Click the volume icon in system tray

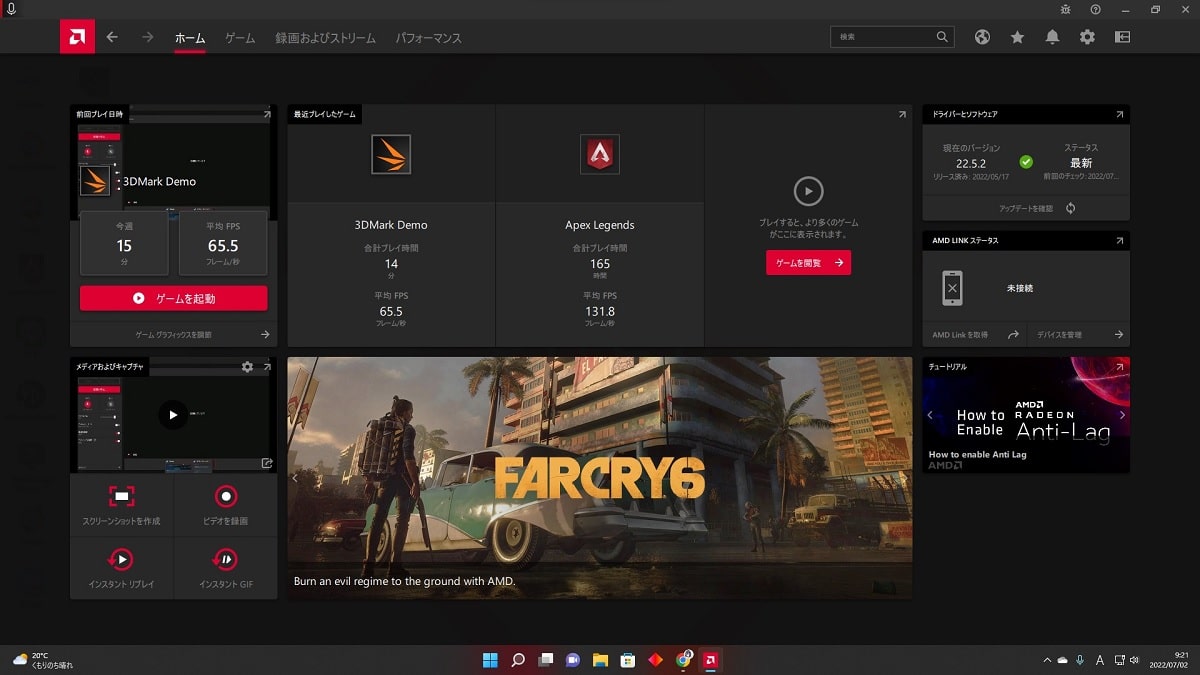pyautogui.click(x=1134, y=660)
